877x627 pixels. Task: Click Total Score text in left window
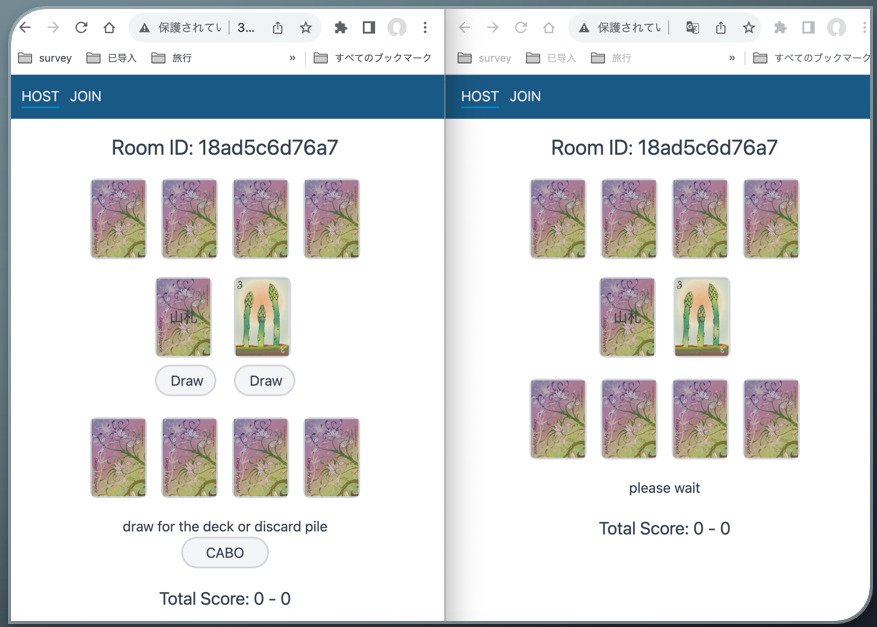click(x=225, y=598)
